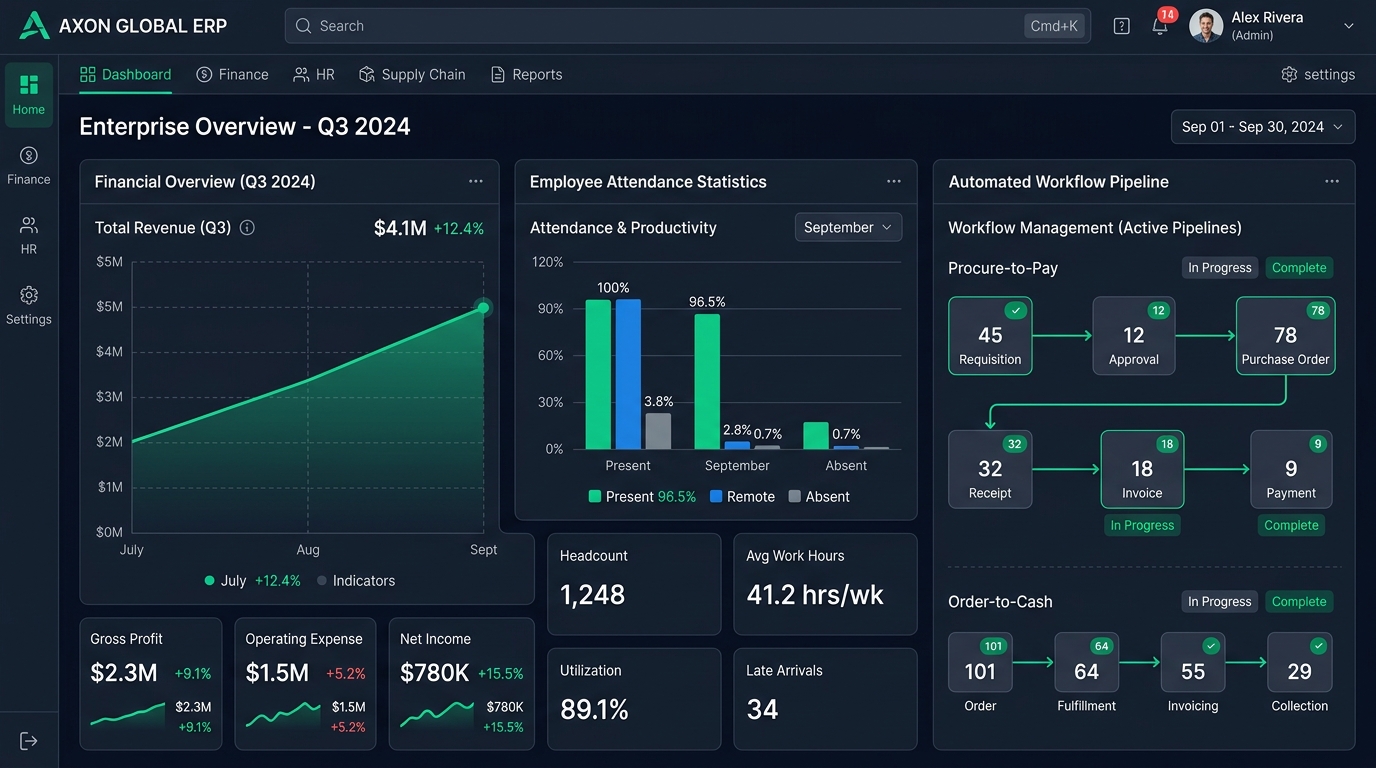1376x768 pixels.
Task: Filter Order-to-Cash by In Progress
Action: (1219, 602)
